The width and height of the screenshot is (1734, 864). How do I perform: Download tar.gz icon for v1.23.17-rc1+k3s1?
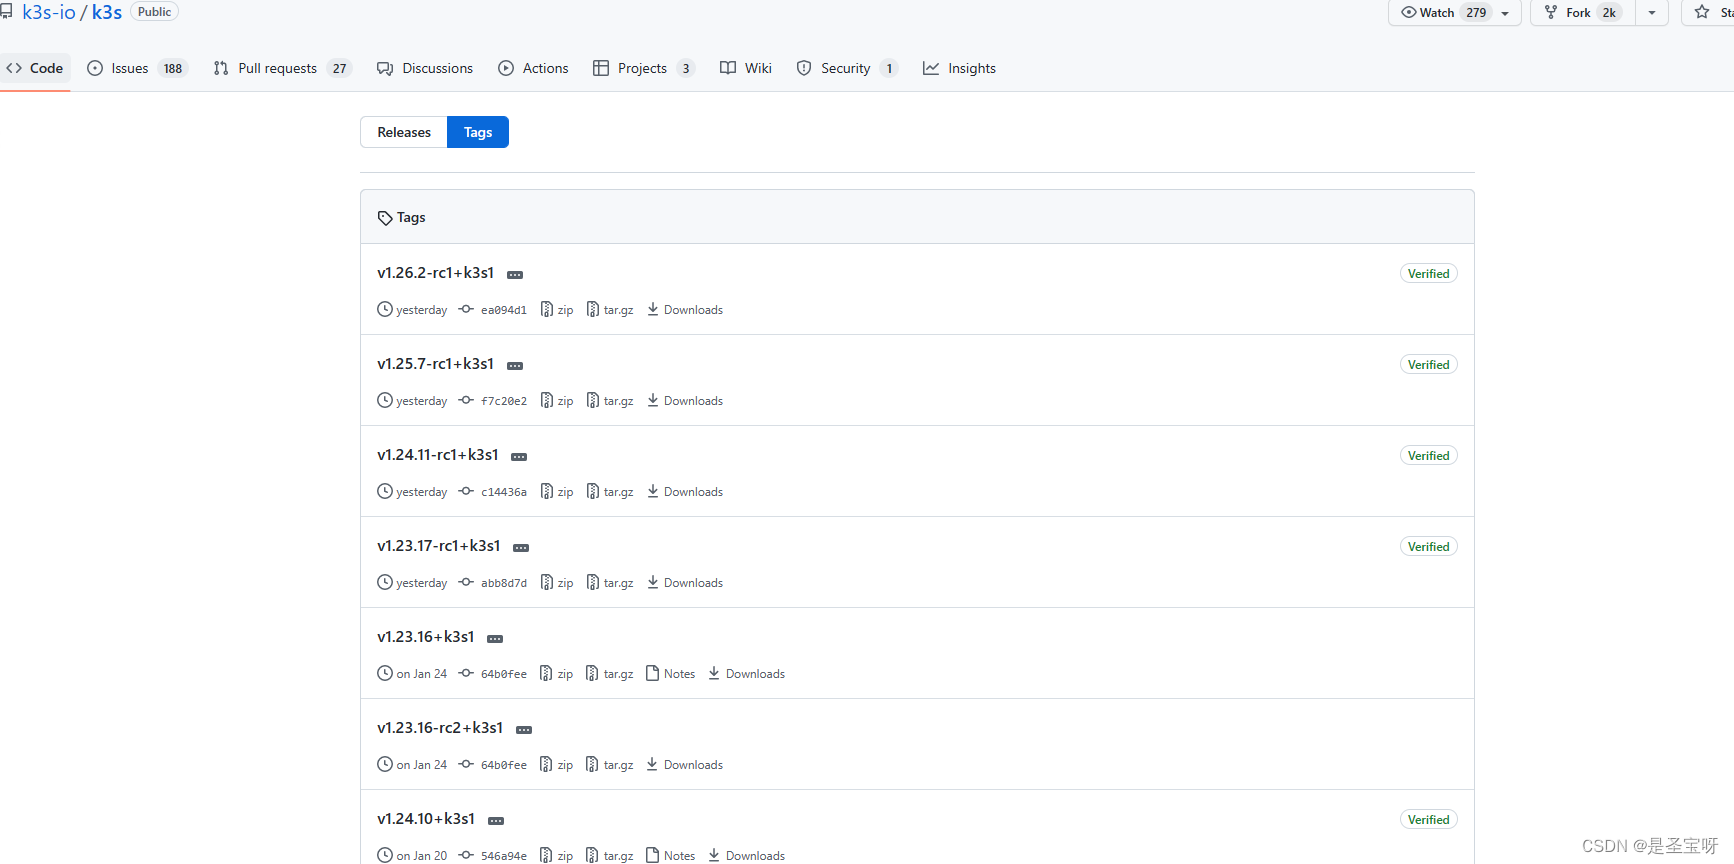[x=593, y=582]
